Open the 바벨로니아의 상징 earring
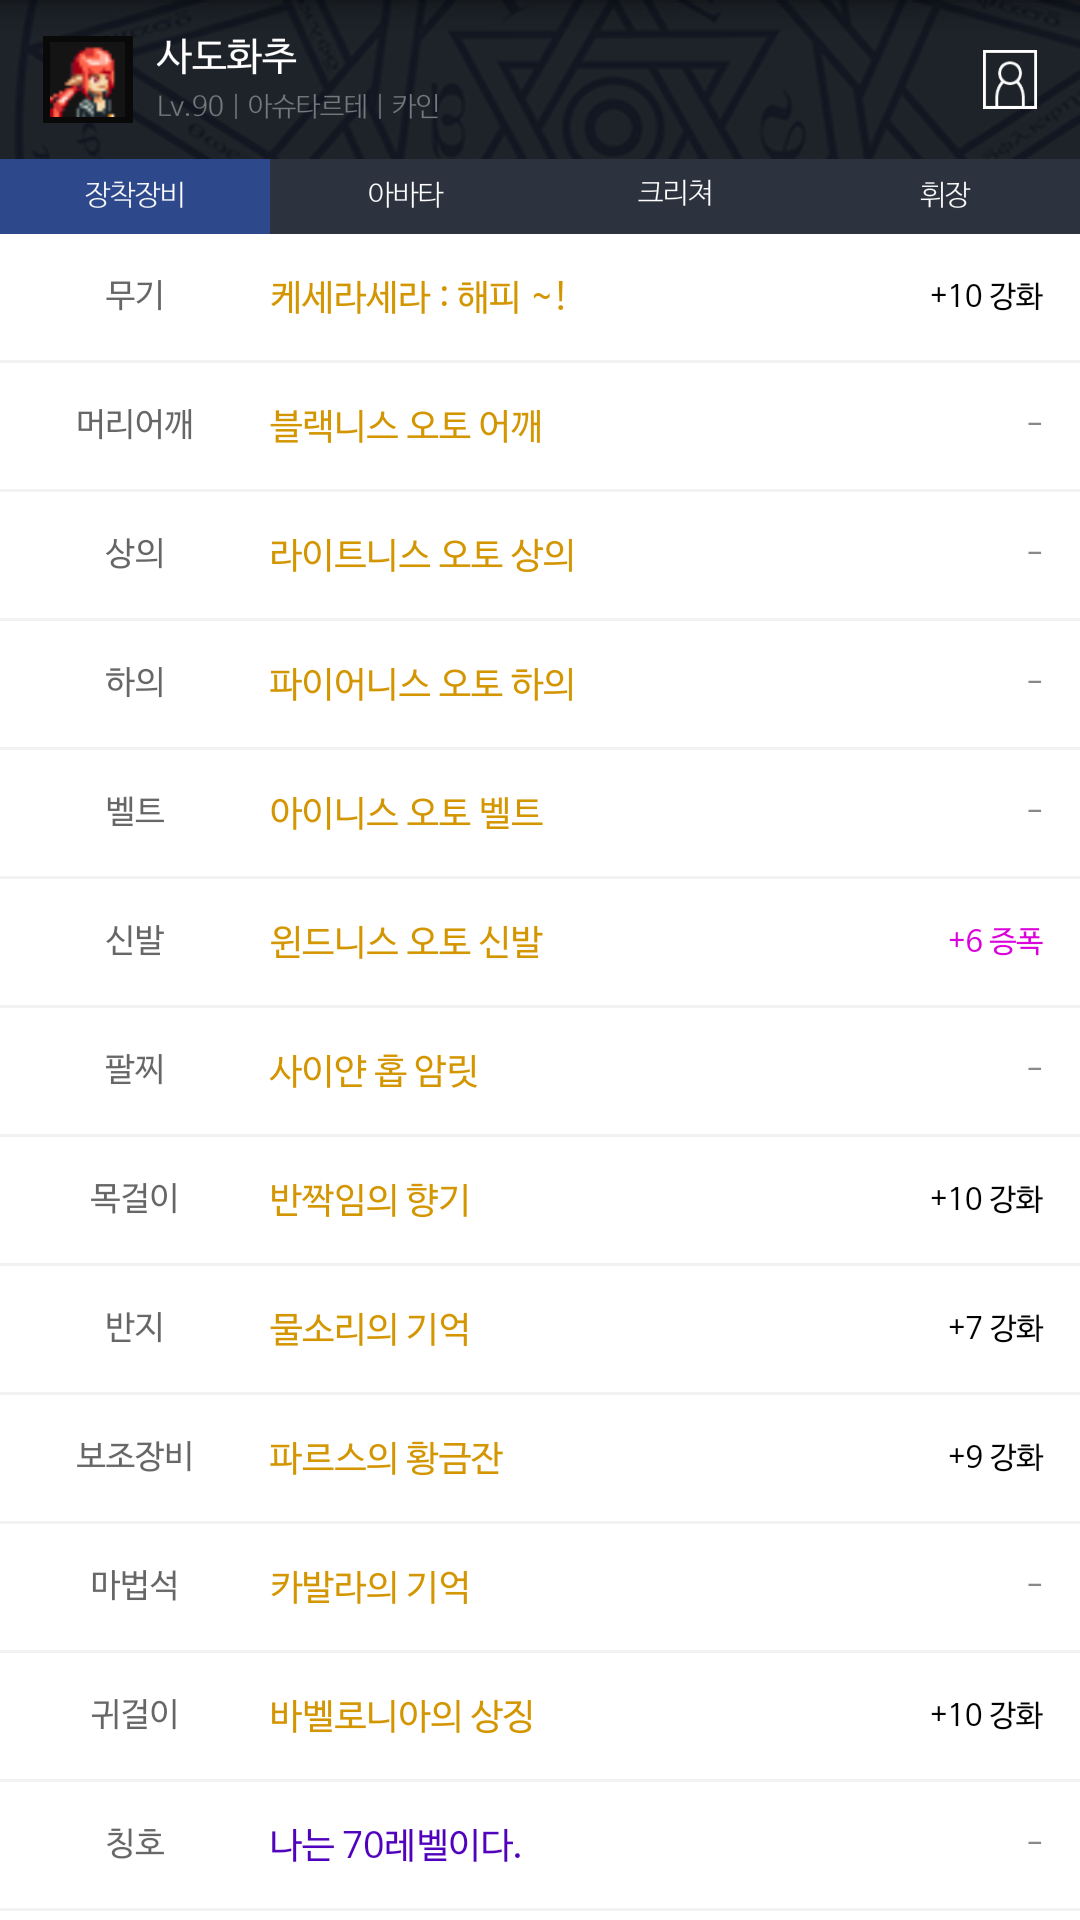This screenshot has height=1920, width=1080. (402, 1716)
